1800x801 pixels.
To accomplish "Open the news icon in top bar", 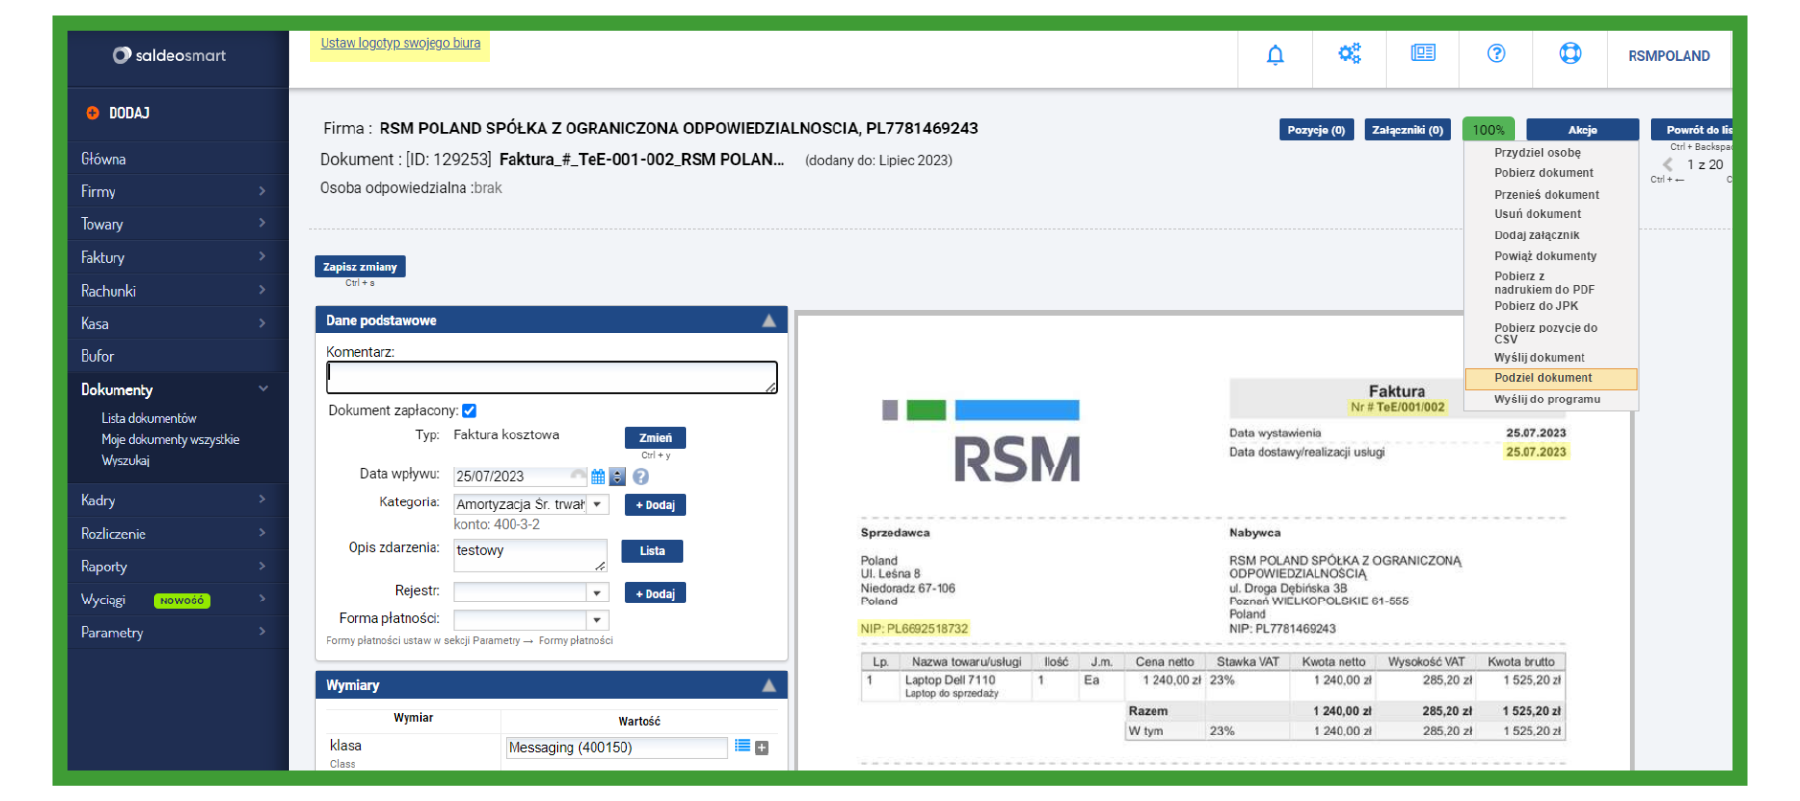I will tap(1423, 53).
